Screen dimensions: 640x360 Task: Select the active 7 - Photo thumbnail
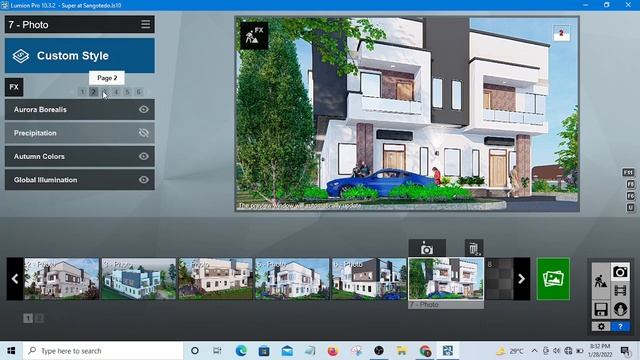[446, 279]
